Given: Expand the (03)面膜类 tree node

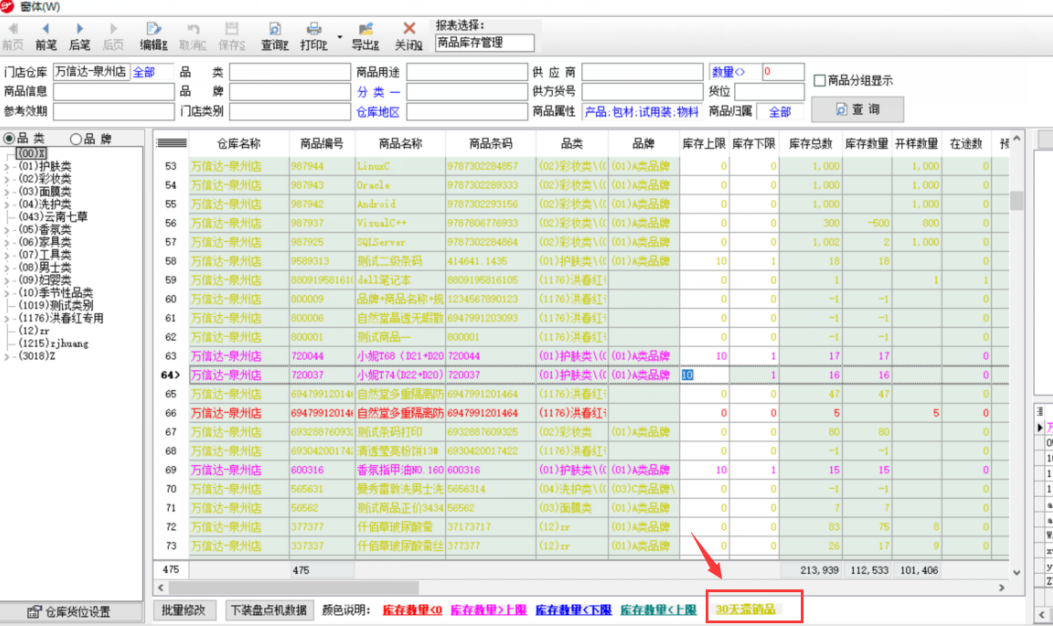Looking at the screenshot, I should click(x=7, y=191).
